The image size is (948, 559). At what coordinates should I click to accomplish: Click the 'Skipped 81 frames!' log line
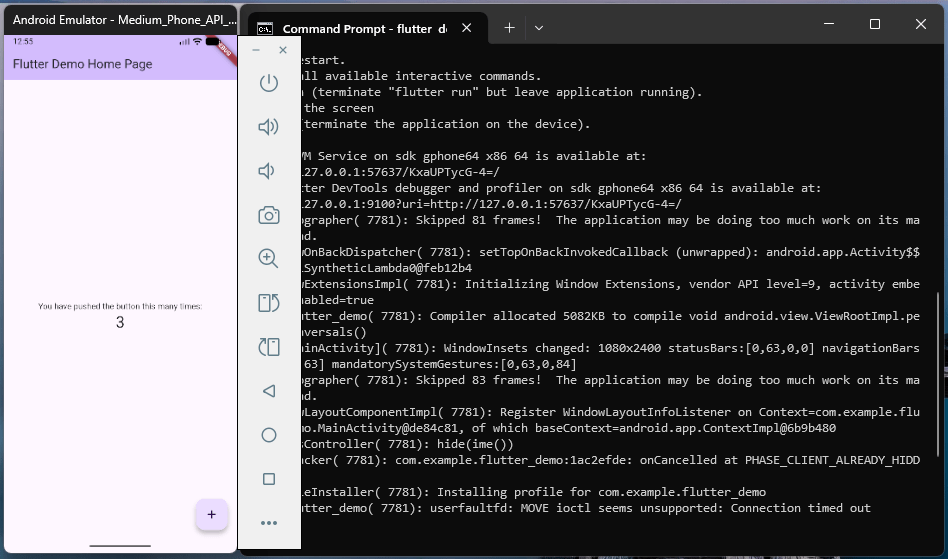(611, 220)
